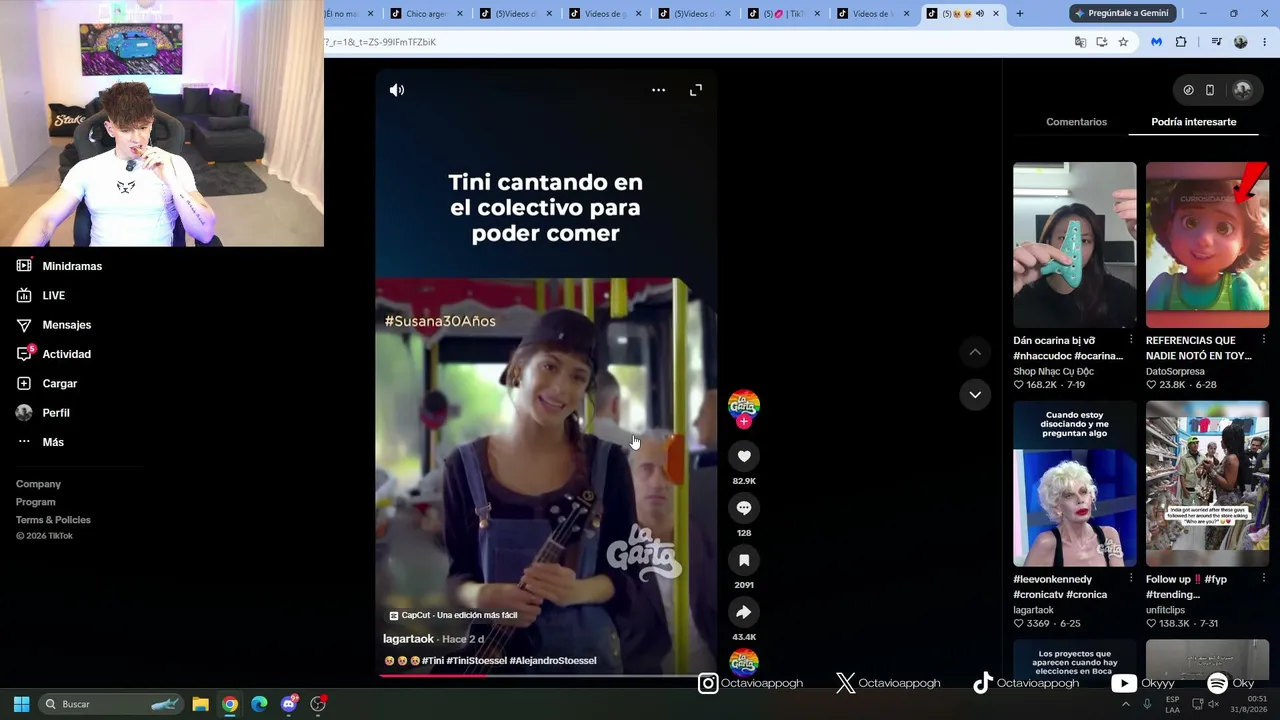This screenshot has width=1280, height=720.
Task: Select the Podría interesarte tab
Action: point(1194,122)
